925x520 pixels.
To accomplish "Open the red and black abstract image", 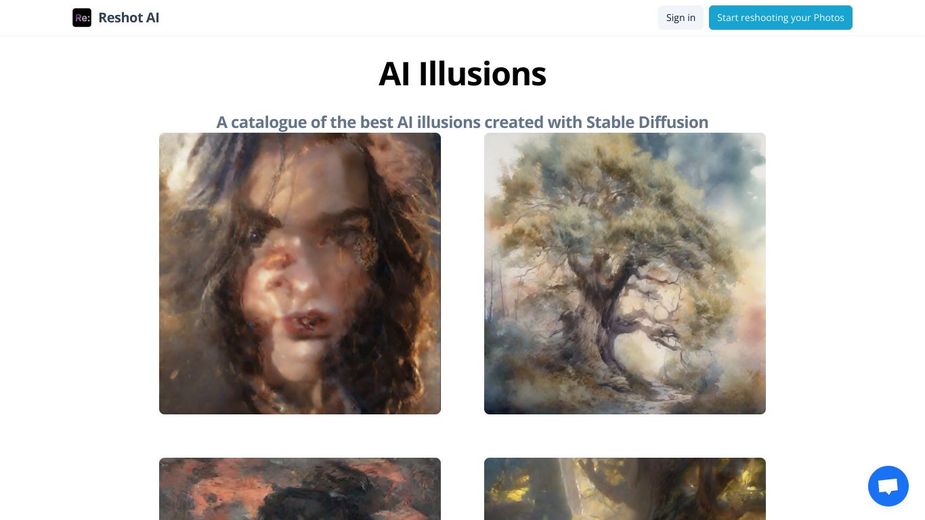I will (300, 489).
